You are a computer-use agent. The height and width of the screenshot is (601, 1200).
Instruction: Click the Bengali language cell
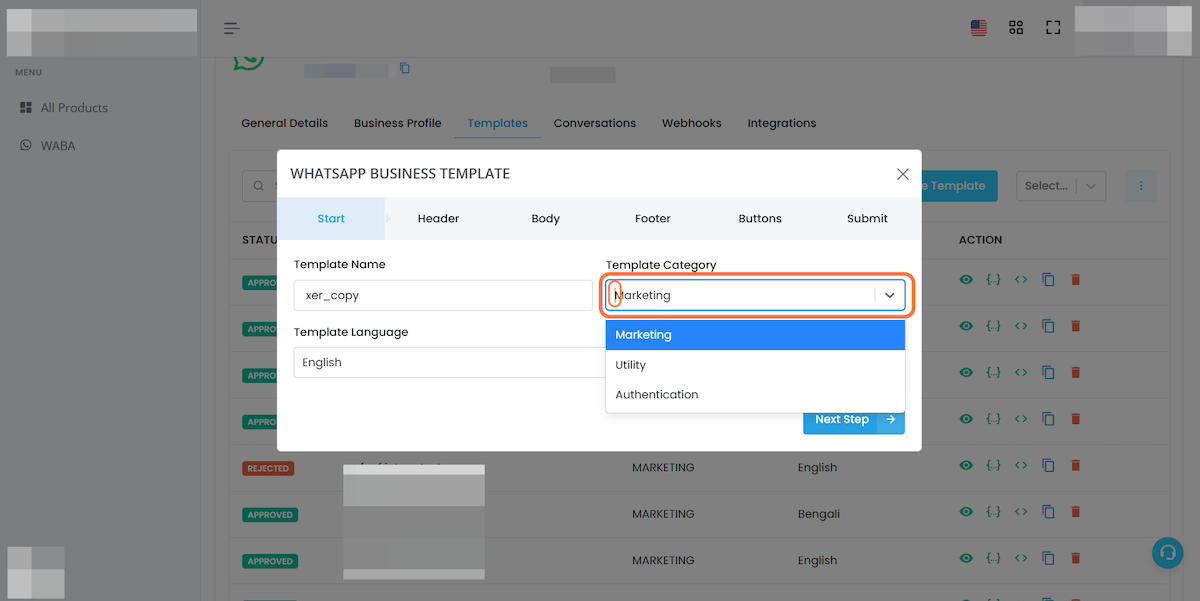click(819, 514)
